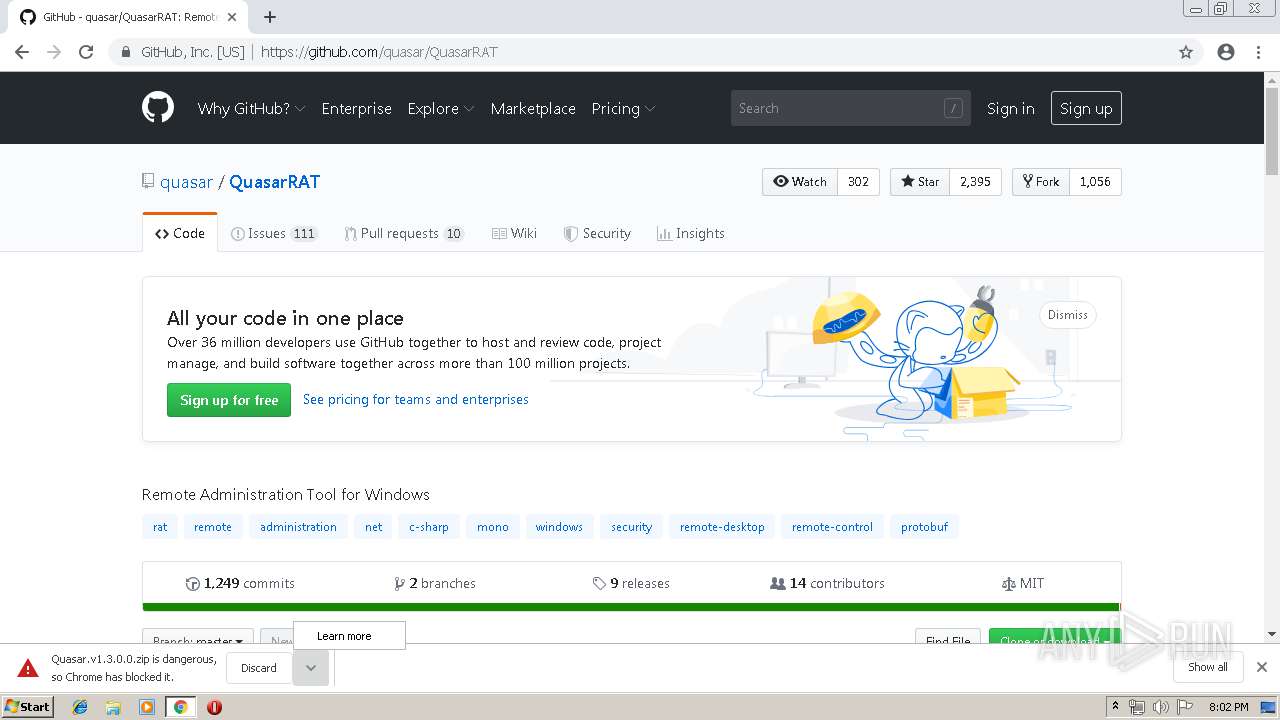
Task: Open Internet Explorer from taskbar
Action: [80, 707]
